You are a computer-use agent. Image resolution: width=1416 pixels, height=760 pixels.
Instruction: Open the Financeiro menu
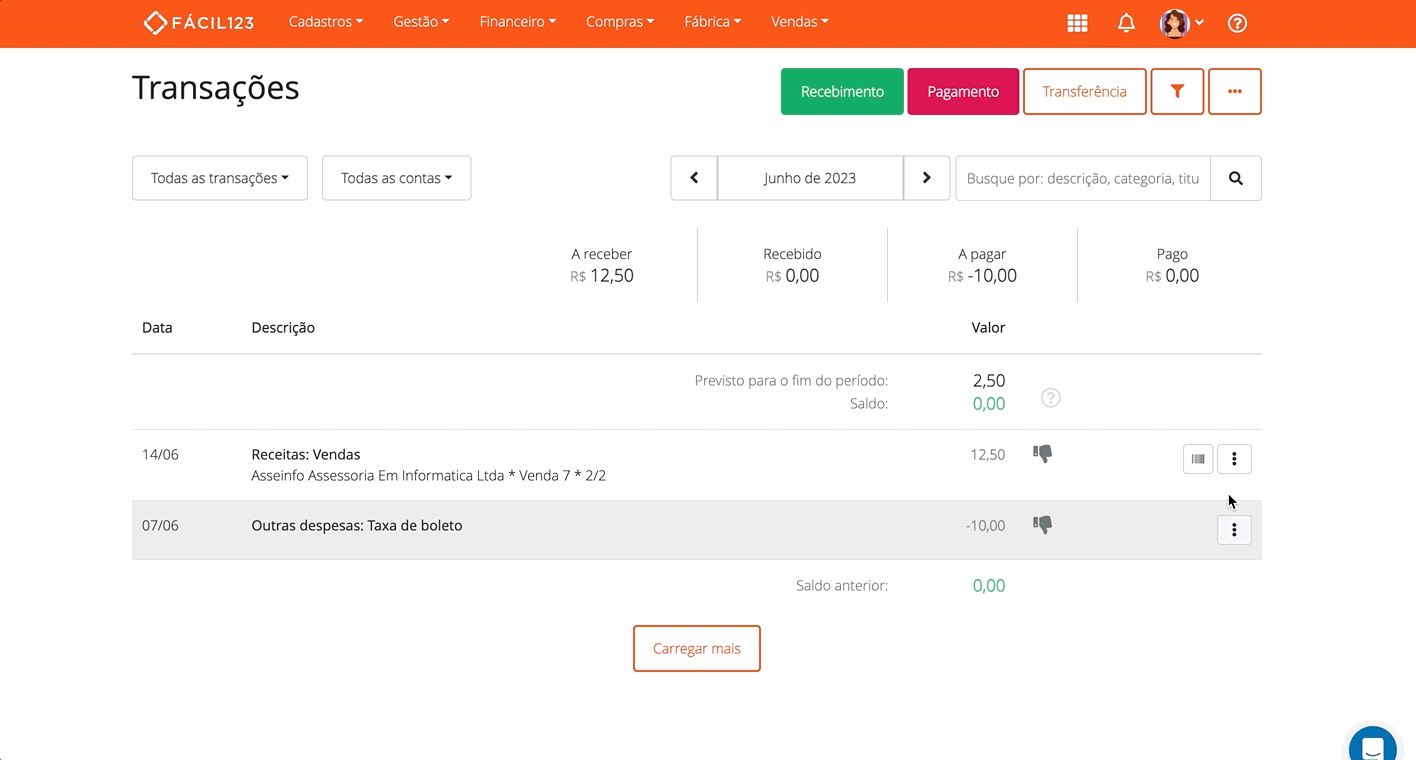click(516, 21)
